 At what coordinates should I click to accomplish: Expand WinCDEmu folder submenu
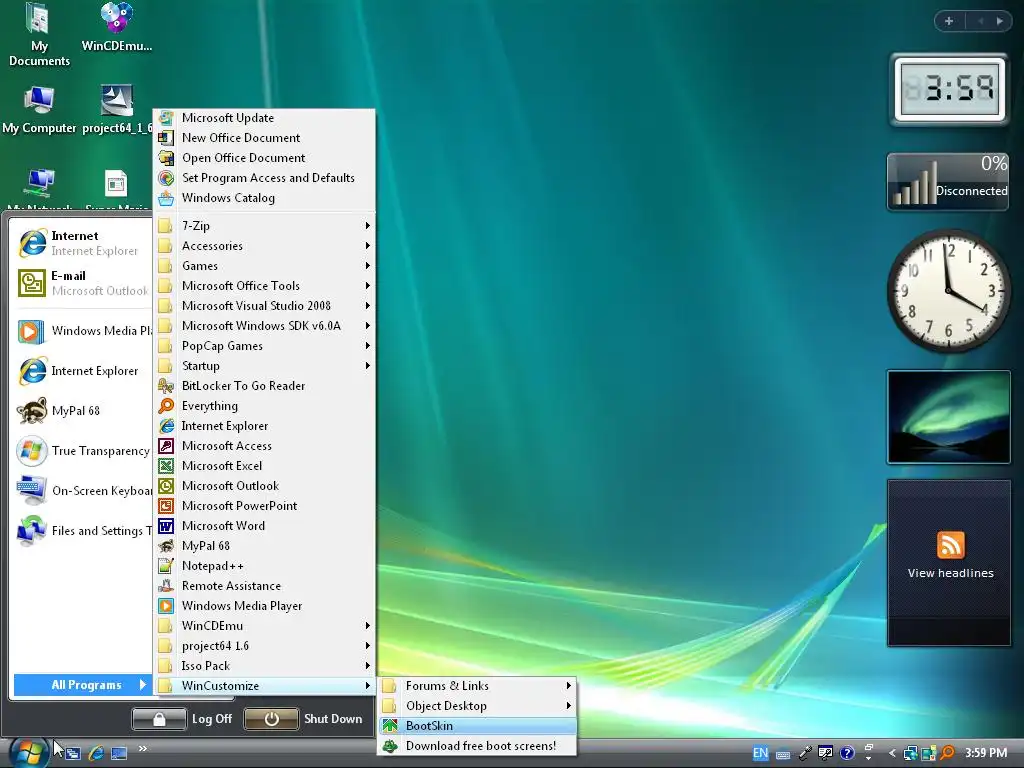[265, 626]
